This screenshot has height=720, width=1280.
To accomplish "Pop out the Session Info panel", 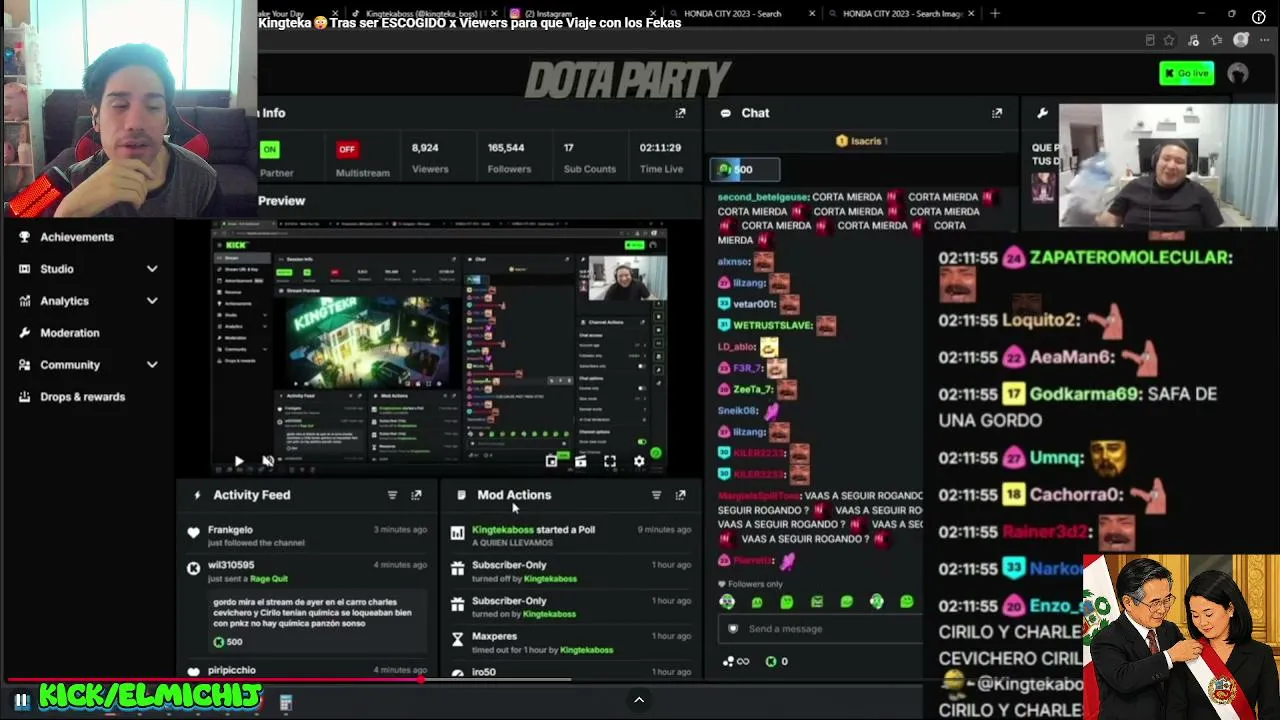I will tap(680, 113).
